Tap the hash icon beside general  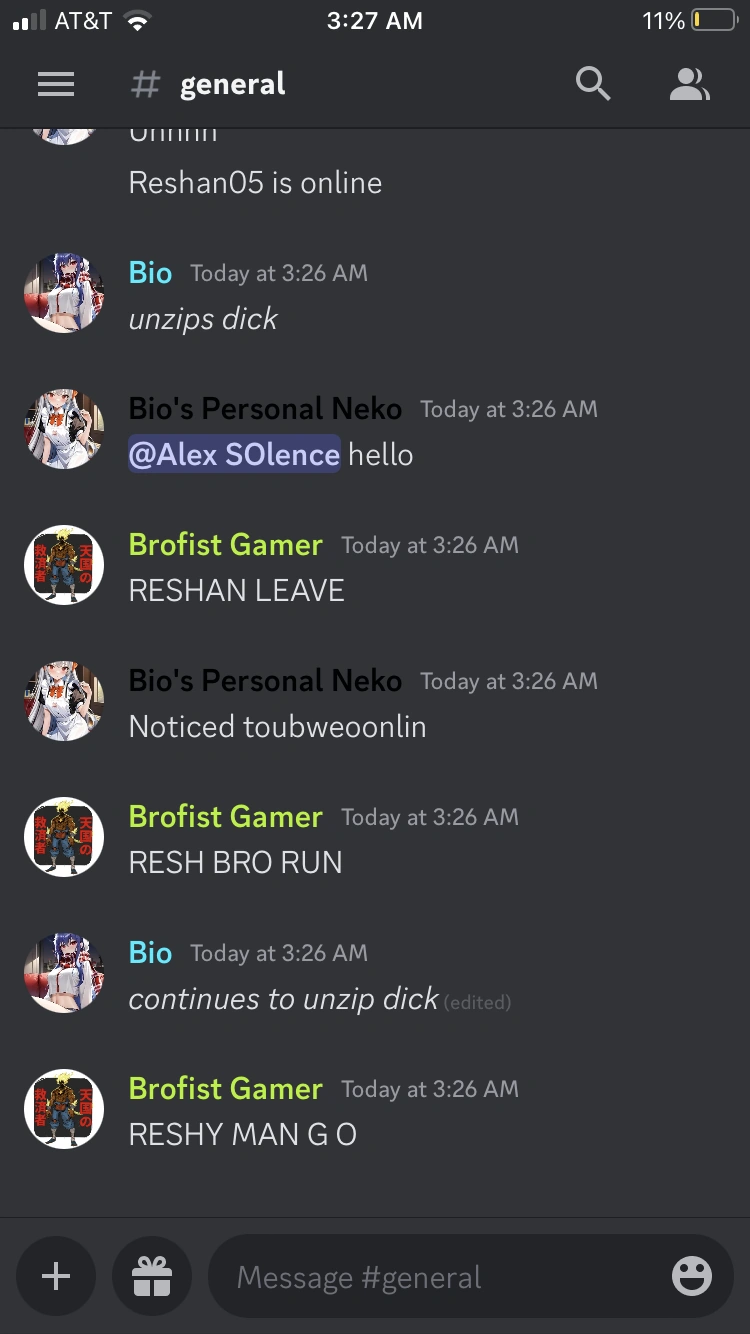(146, 85)
